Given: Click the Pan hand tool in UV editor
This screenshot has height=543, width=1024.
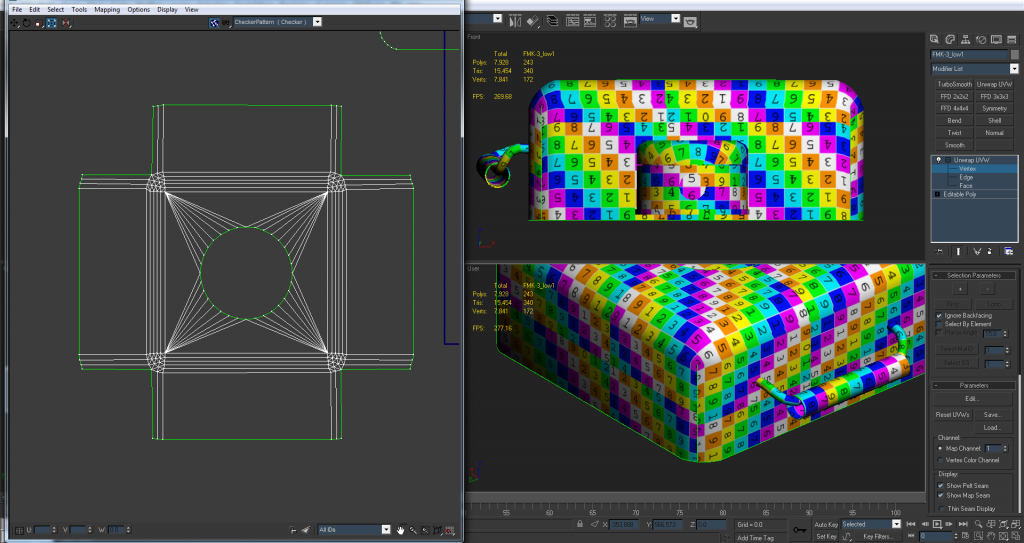Looking at the screenshot, I should pos(400,530).
